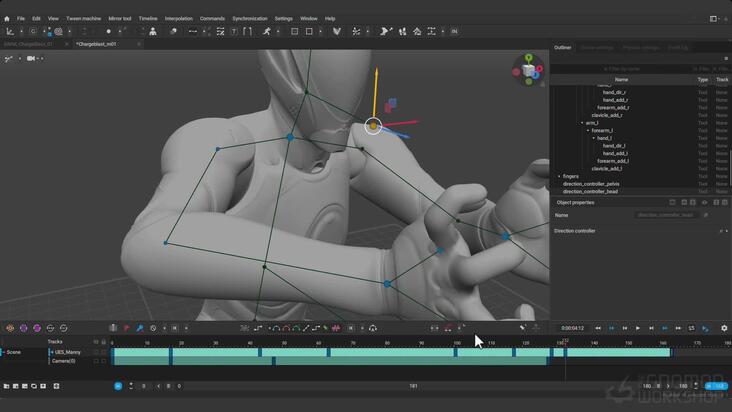
Task: Click the viewport mode icon at top-left of viewport
Action: (x=8, y=59)
